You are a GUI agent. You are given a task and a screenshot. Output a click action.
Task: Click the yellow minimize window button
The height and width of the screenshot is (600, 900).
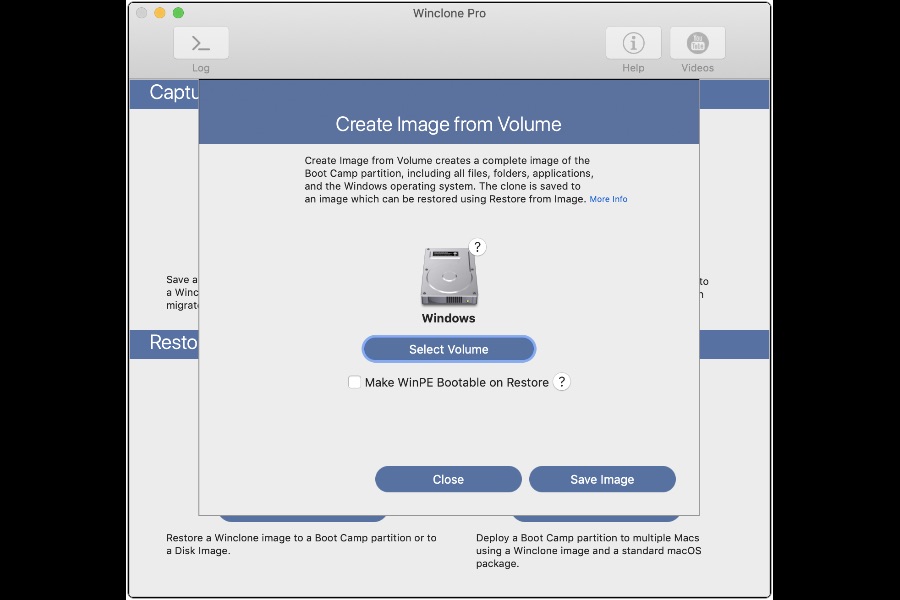[x=160, y=13]
